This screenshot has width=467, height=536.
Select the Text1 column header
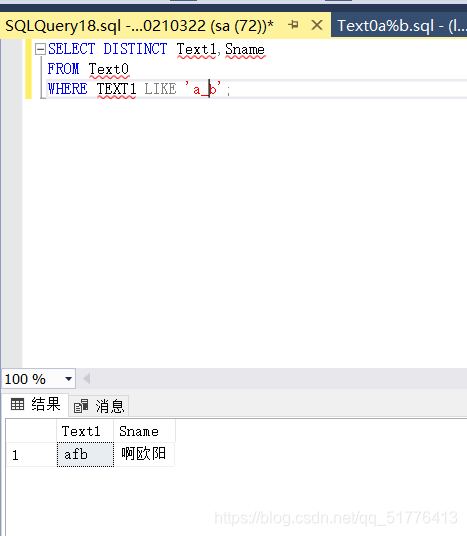click(x=85, y=431)
